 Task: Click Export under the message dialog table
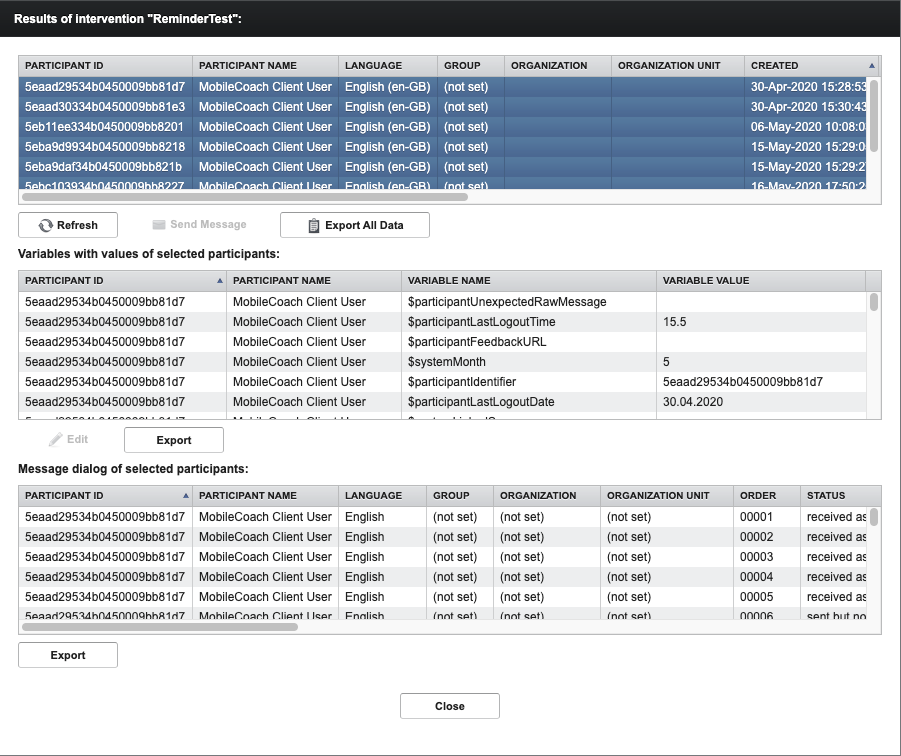(67, 654)
